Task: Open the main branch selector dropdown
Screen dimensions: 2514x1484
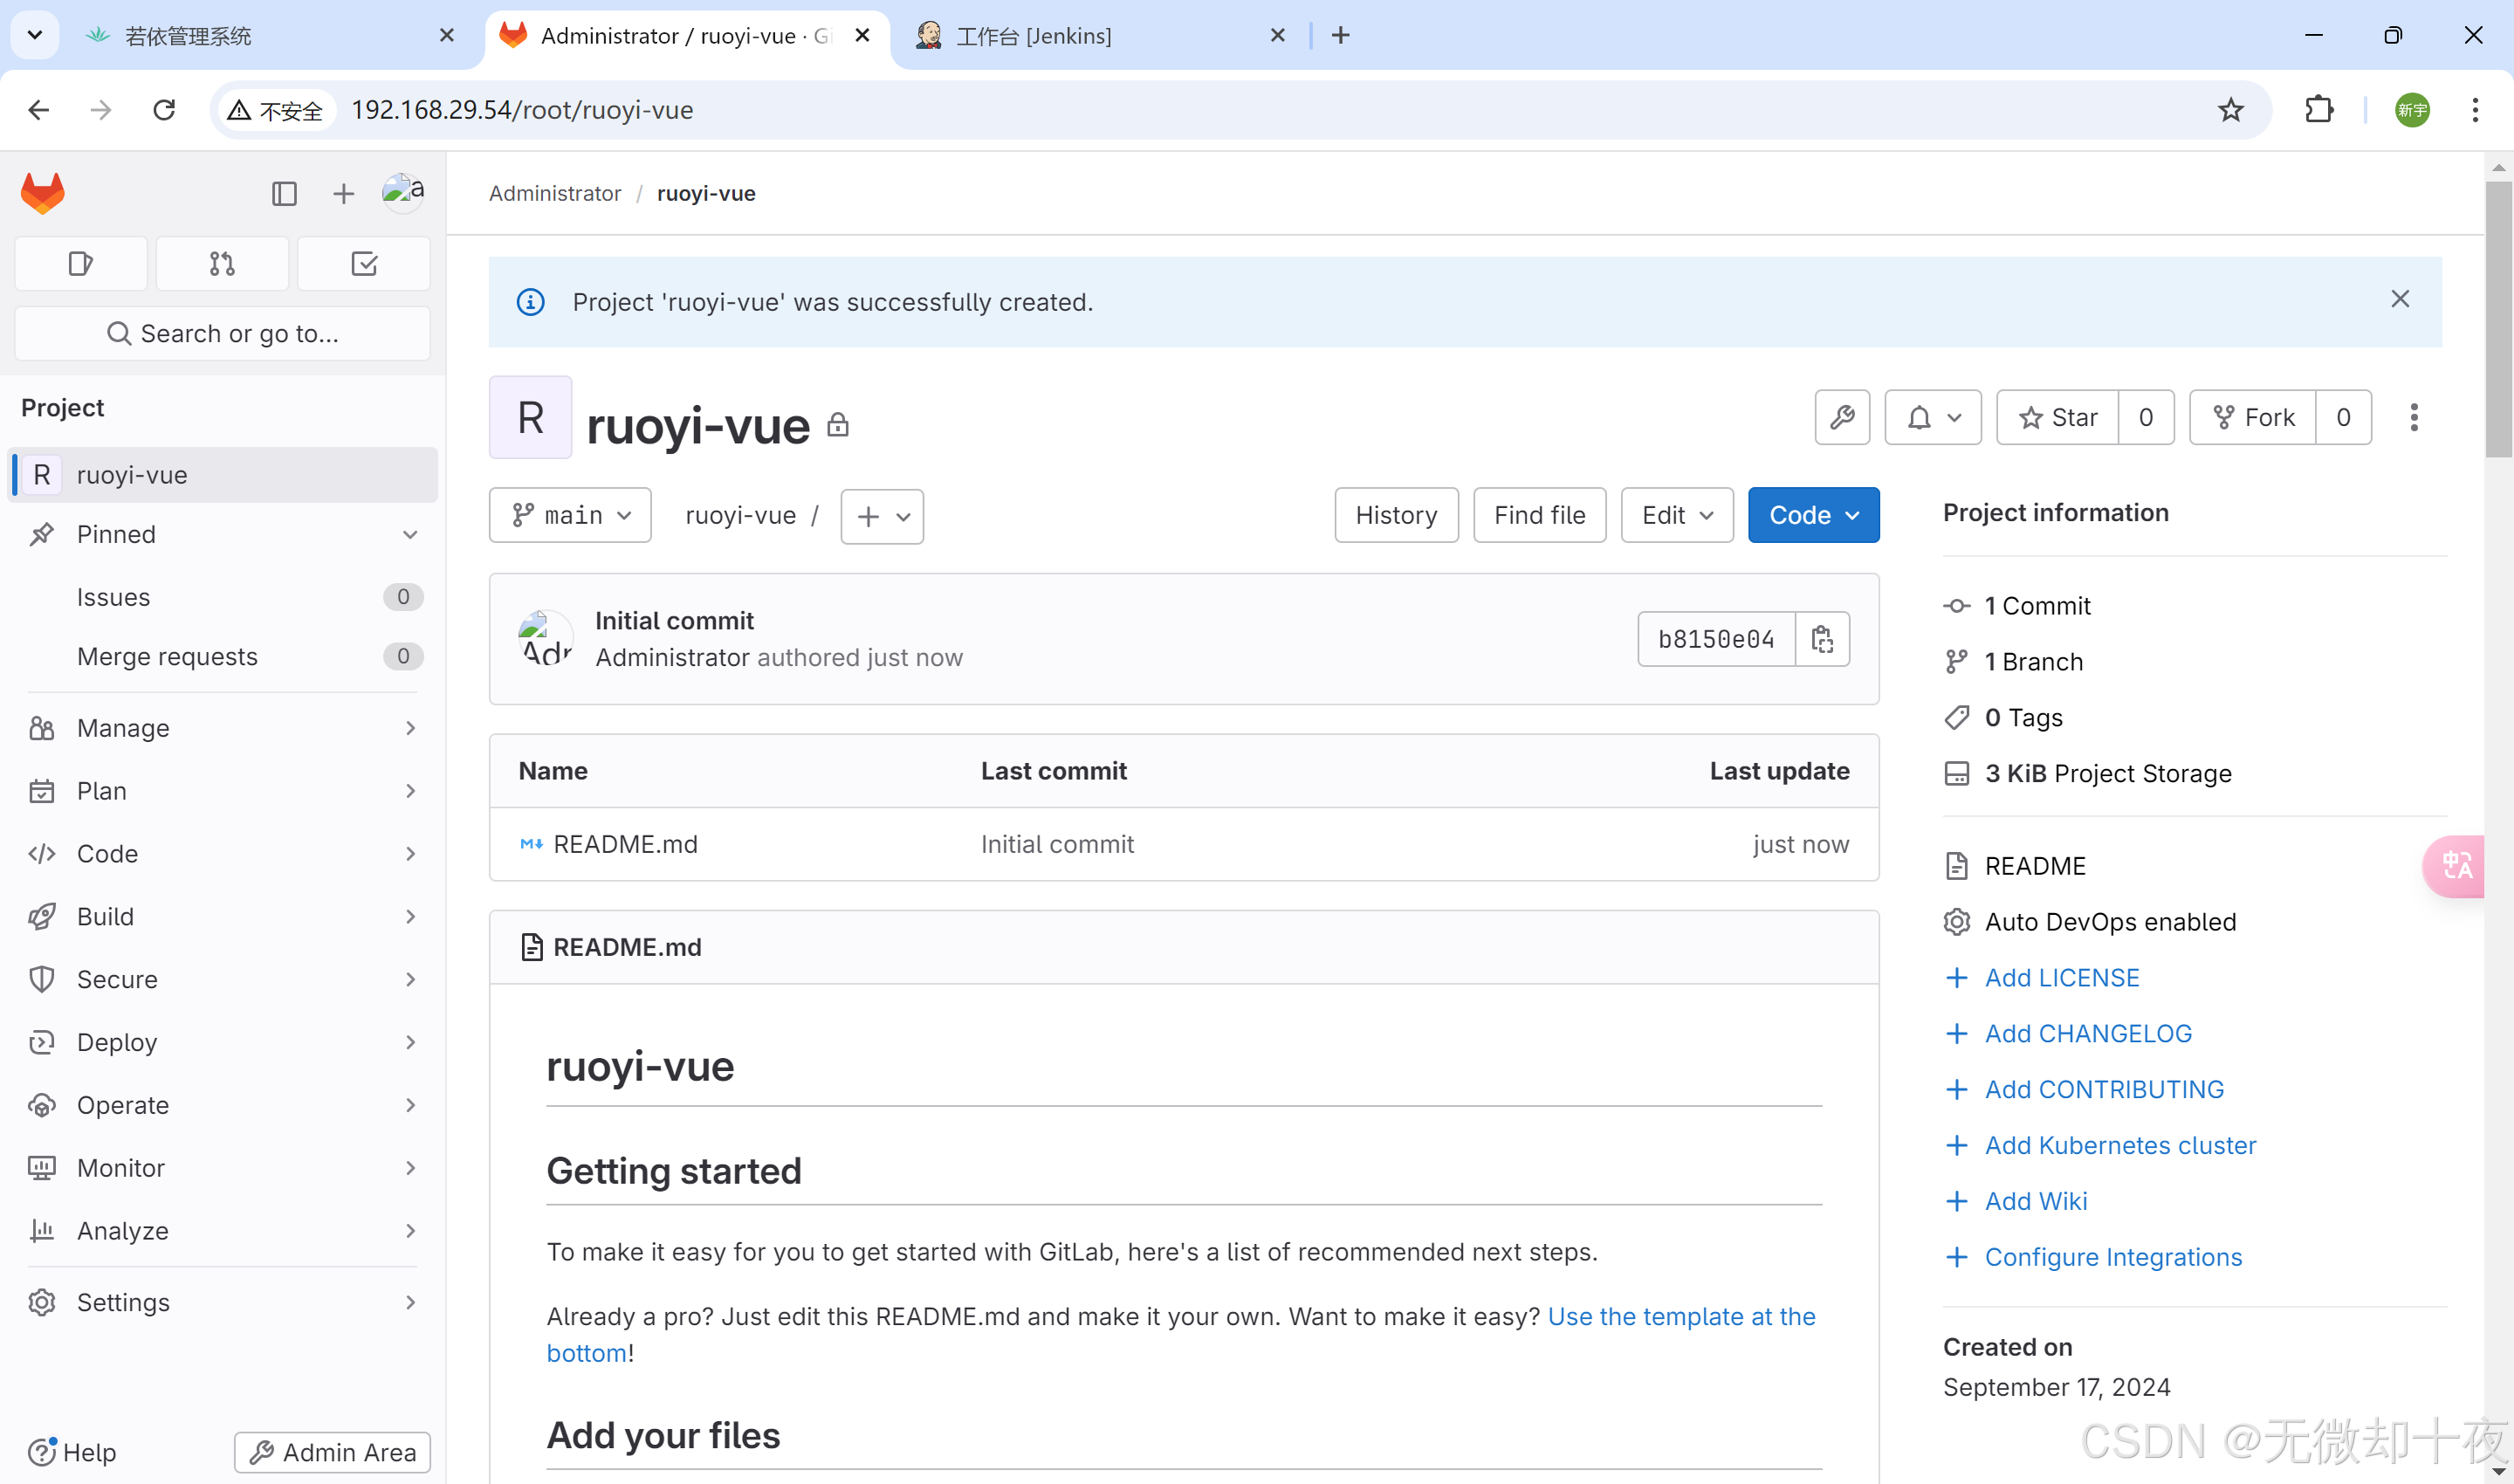Action: [x=570, y=515]
